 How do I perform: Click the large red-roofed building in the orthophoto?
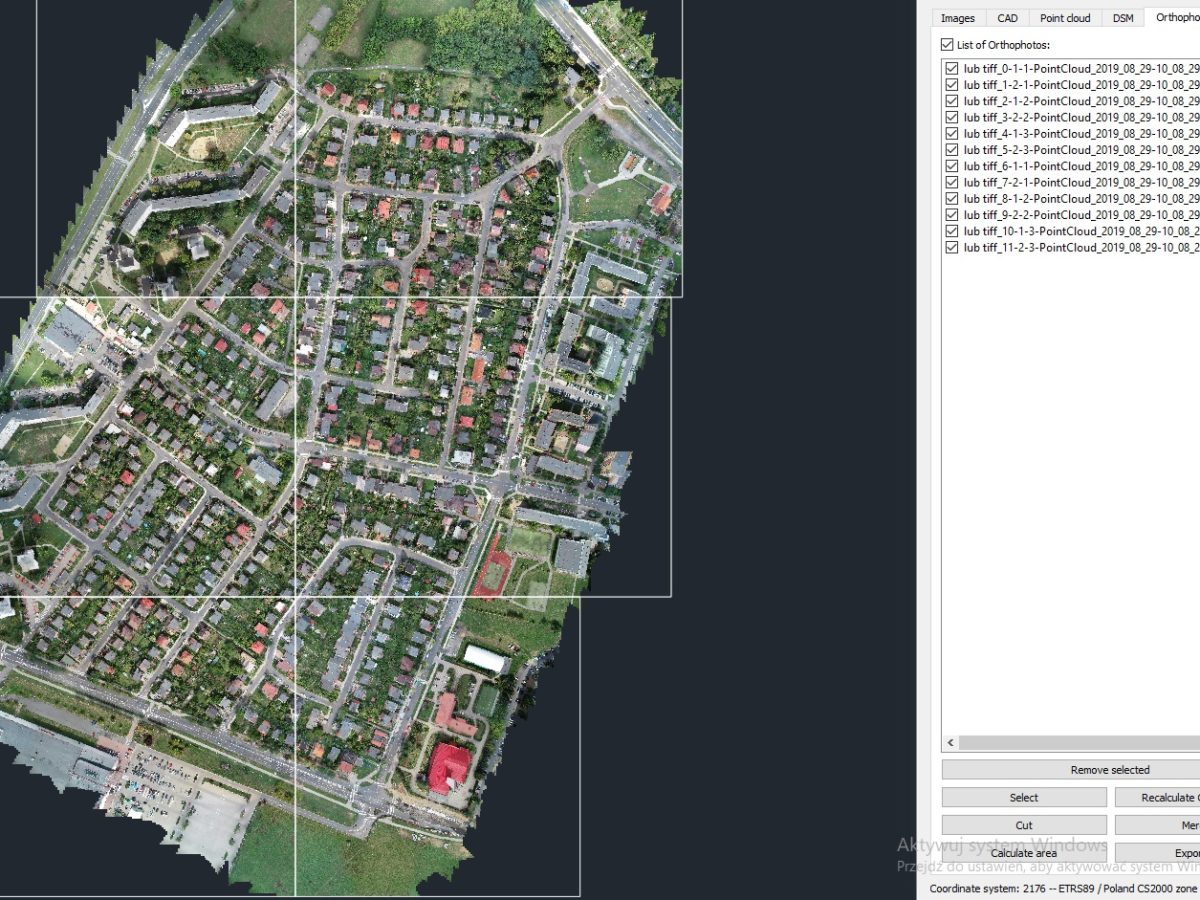point(449,767)
